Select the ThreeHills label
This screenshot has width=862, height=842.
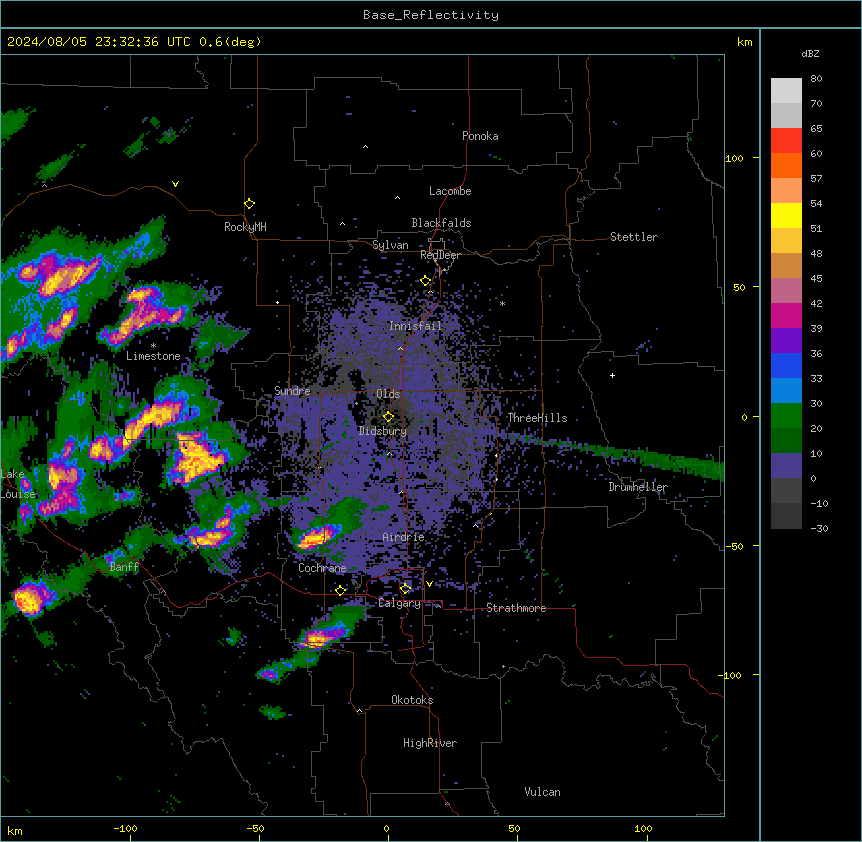(x=537, y=418)
